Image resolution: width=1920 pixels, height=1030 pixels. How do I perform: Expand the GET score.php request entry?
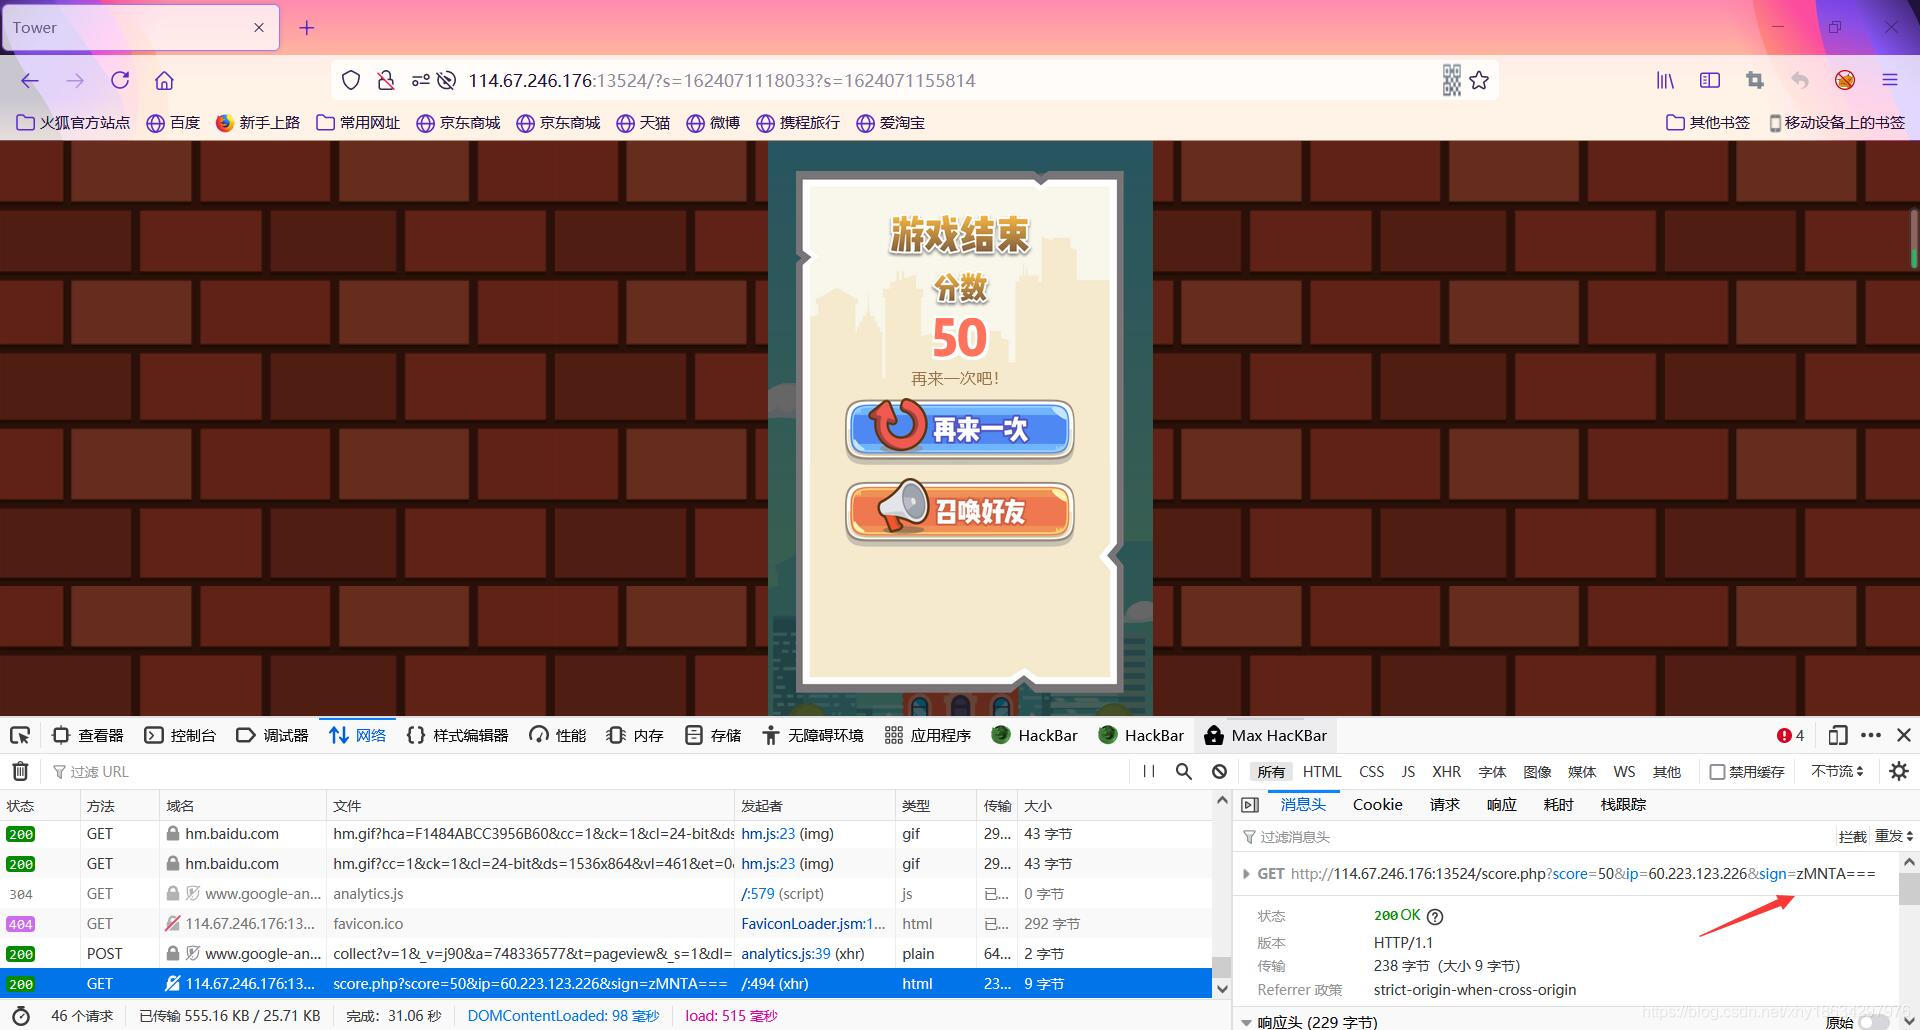click(x=1246, y=873)
